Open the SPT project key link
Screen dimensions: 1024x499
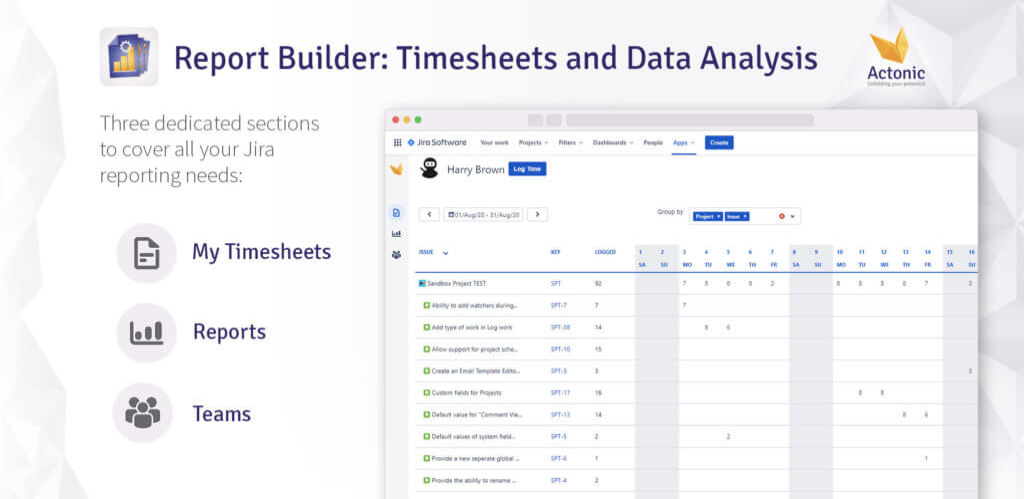tap(556, 283)
